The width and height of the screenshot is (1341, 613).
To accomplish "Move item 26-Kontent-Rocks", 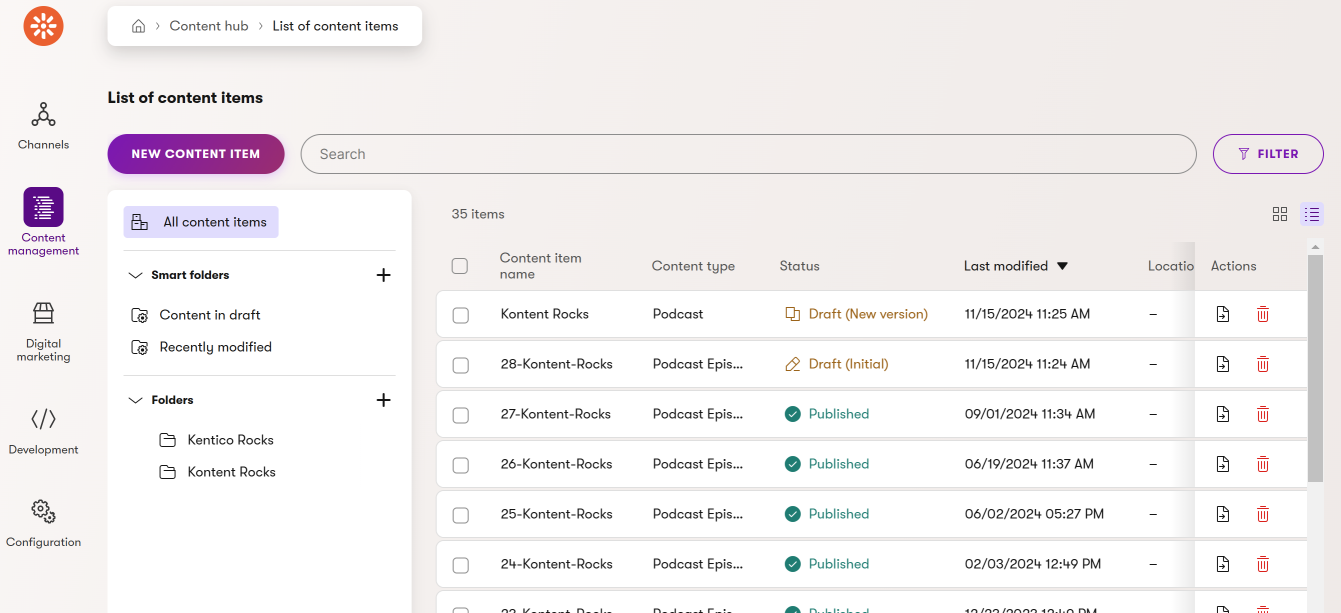I will pos(1223,464).
